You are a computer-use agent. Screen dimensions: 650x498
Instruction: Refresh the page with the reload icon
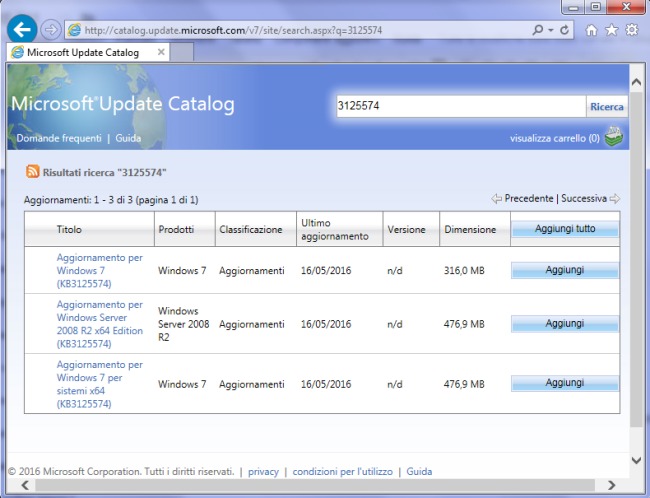[x=564, y=30]
